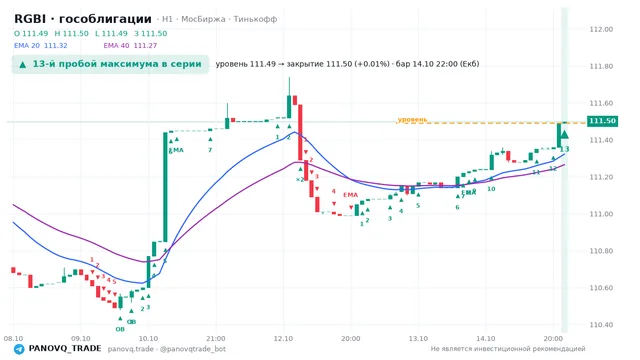
Task: Click the Telegram logo icon at bottom
Action: point(19,349)
